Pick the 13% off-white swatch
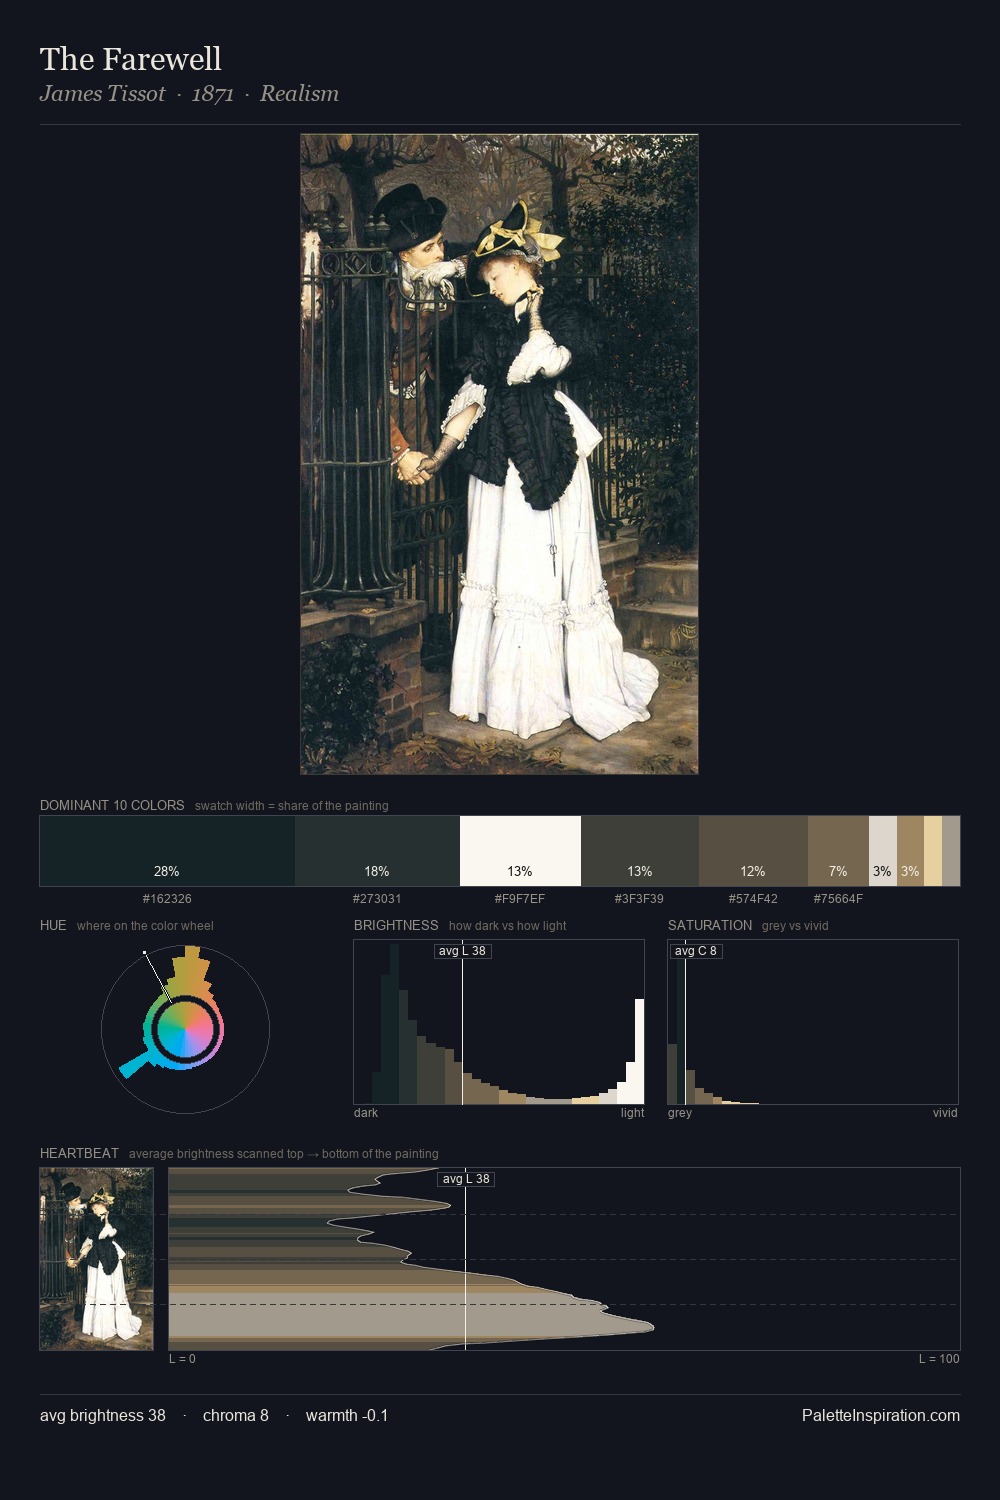1000x1500 pixels. 520,851
